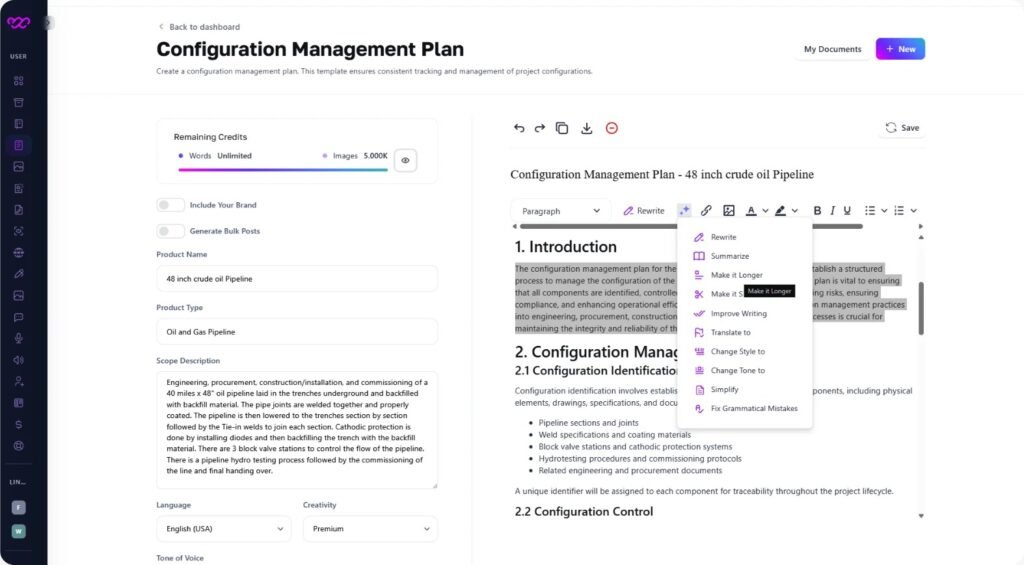Select Fix Grammatical Mistakes menu option
1024x565 pixels.
(x=744, y=408)
